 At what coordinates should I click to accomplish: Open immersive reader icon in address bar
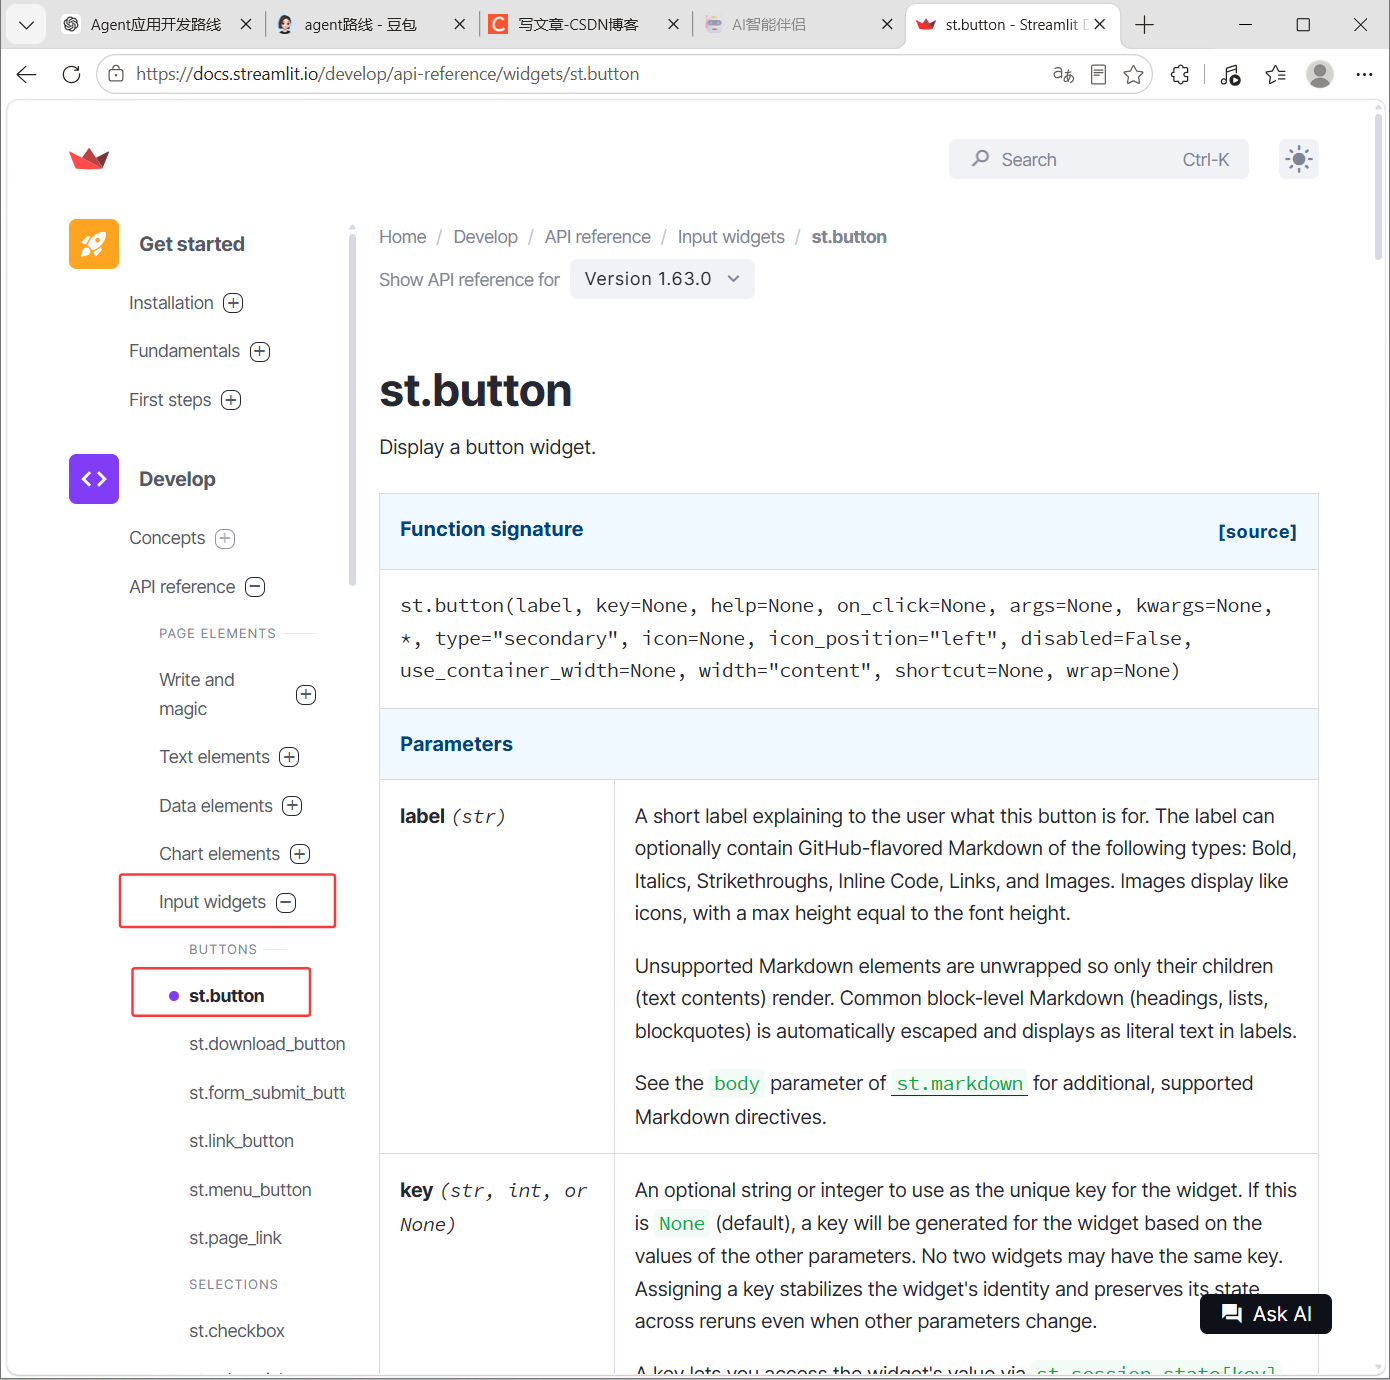pos(1098,74)
